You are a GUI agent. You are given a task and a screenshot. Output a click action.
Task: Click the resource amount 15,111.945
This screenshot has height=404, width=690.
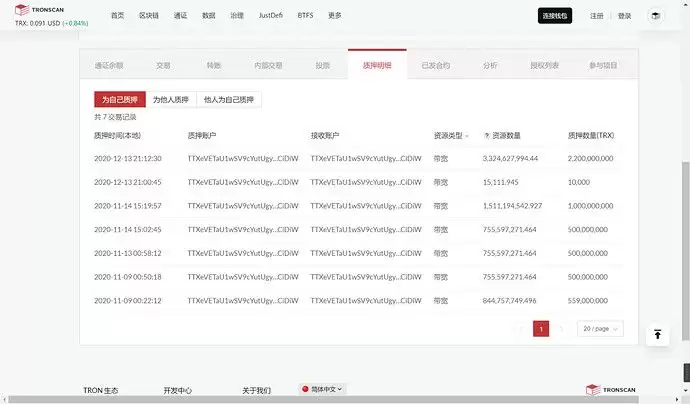pyautogui.click(x=500, y=182)
